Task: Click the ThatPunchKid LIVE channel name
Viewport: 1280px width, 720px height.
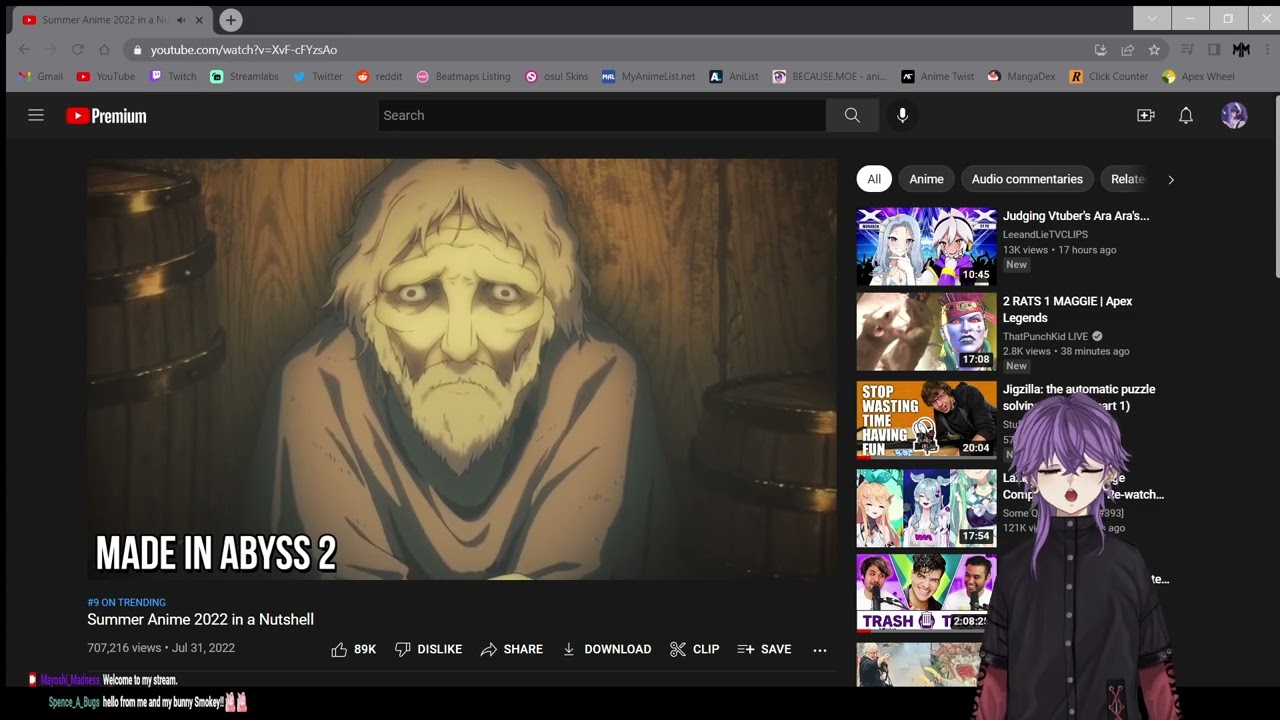Action: click(x=1045, y=336)
